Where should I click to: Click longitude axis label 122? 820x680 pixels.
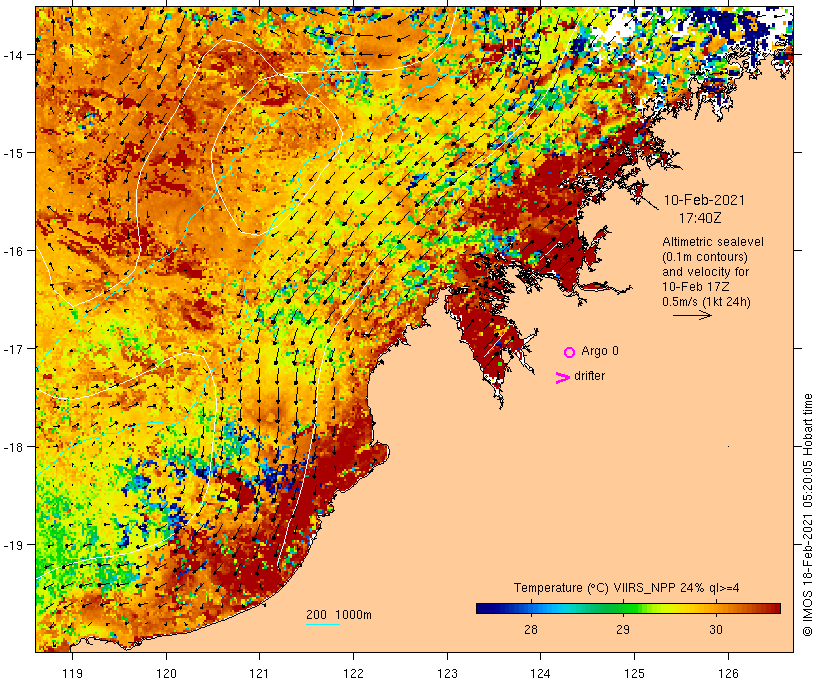click(354, 673)
